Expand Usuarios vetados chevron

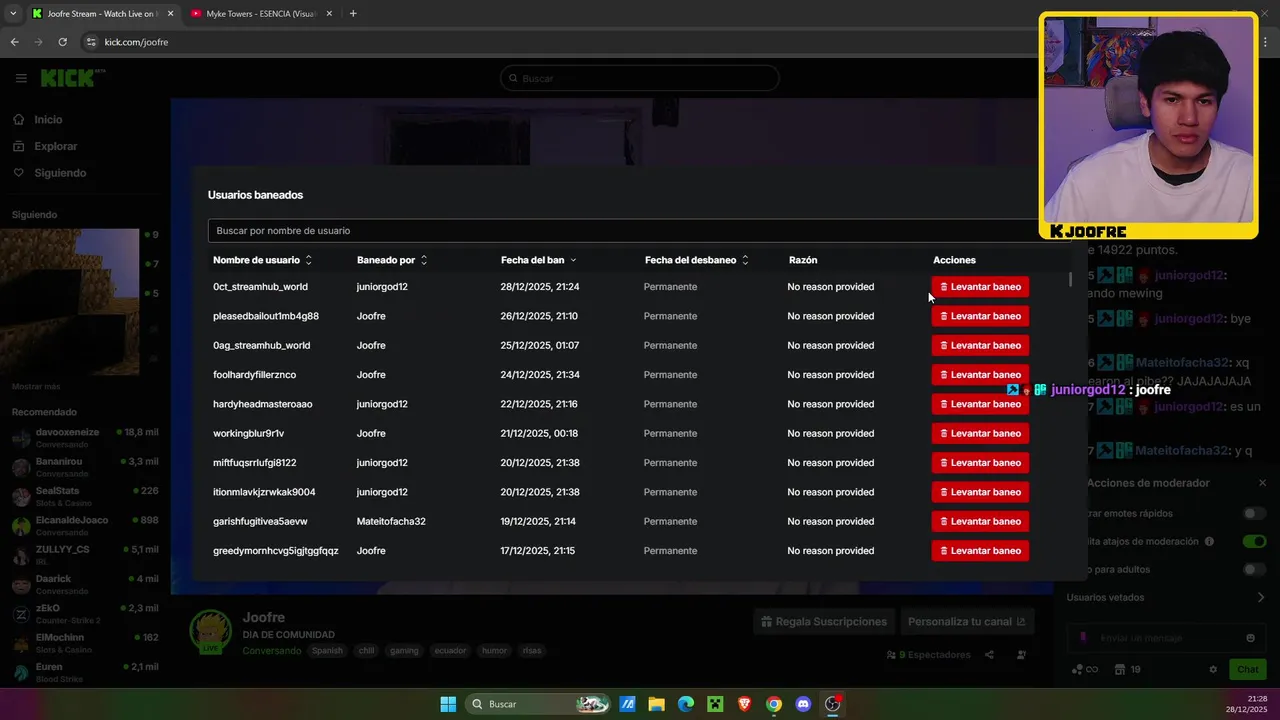coord(1261,597)
